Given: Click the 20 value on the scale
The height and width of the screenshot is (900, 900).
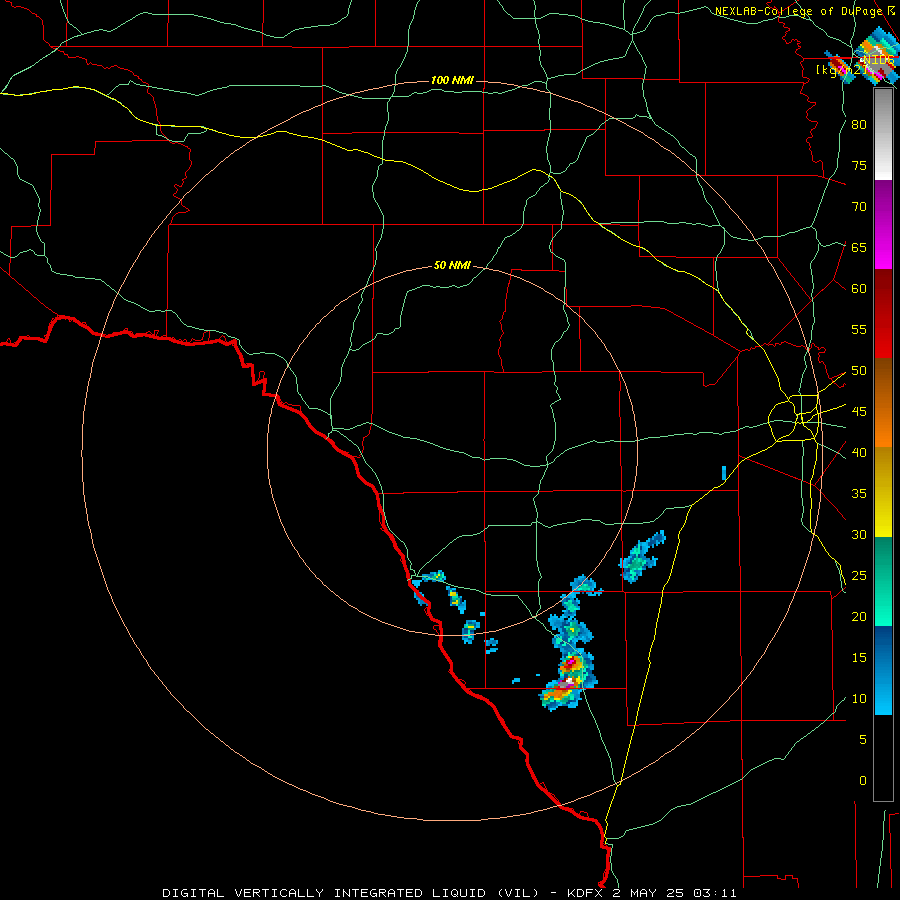Looking at the screenshot, I should coord(859,616).
